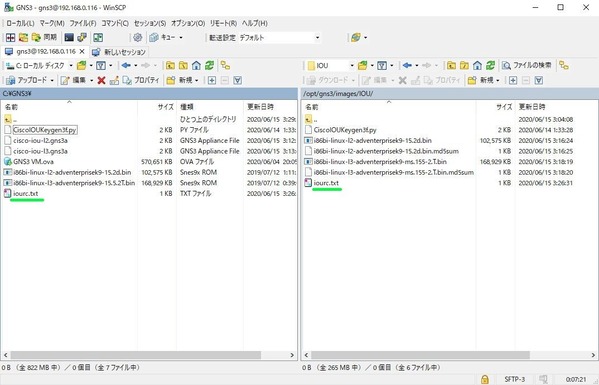Open the ヘルプ menu
This screenshot has height=385, width=599.
point(254,23)
